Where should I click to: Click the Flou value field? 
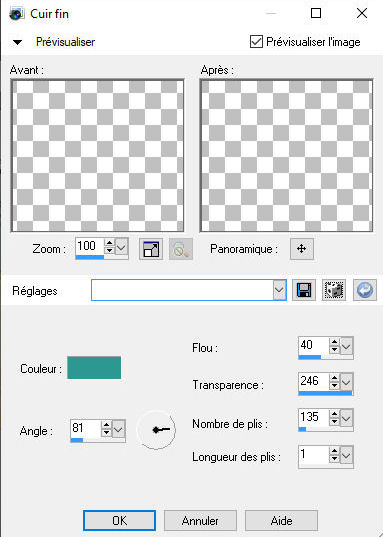(x=313, y=345)
